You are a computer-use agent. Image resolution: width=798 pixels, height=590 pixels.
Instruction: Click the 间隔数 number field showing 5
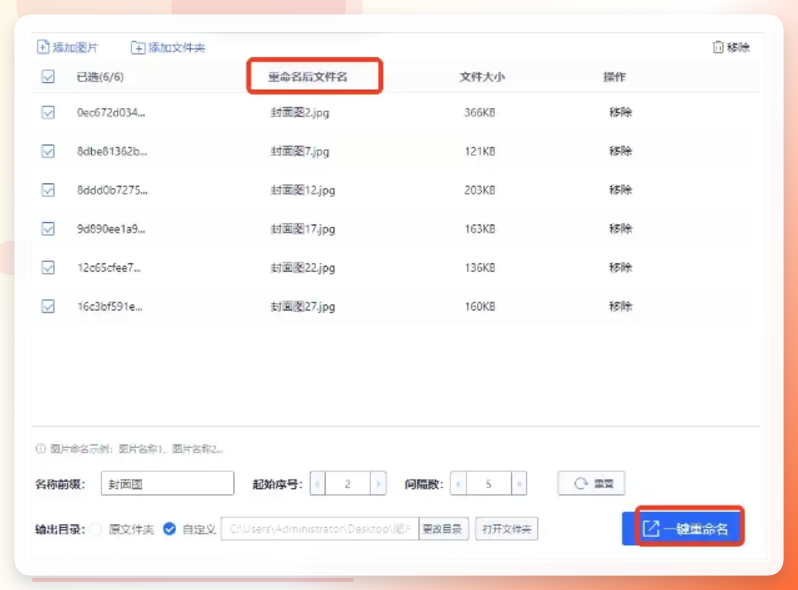click(489, 484)
